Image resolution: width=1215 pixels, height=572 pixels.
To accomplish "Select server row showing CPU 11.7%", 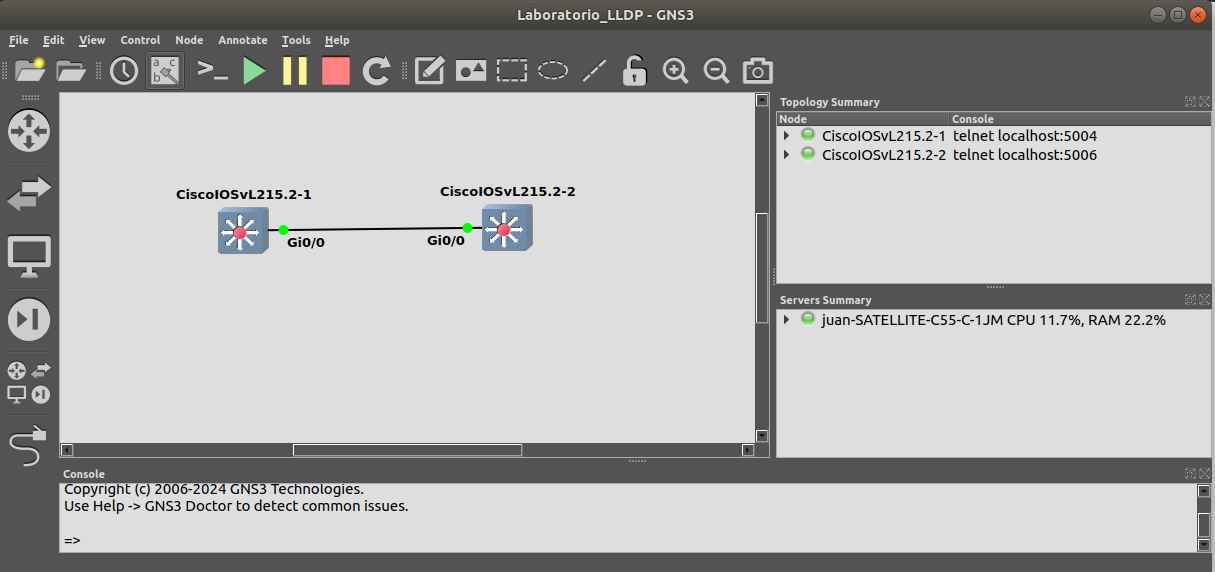I will tap(993, 320).
